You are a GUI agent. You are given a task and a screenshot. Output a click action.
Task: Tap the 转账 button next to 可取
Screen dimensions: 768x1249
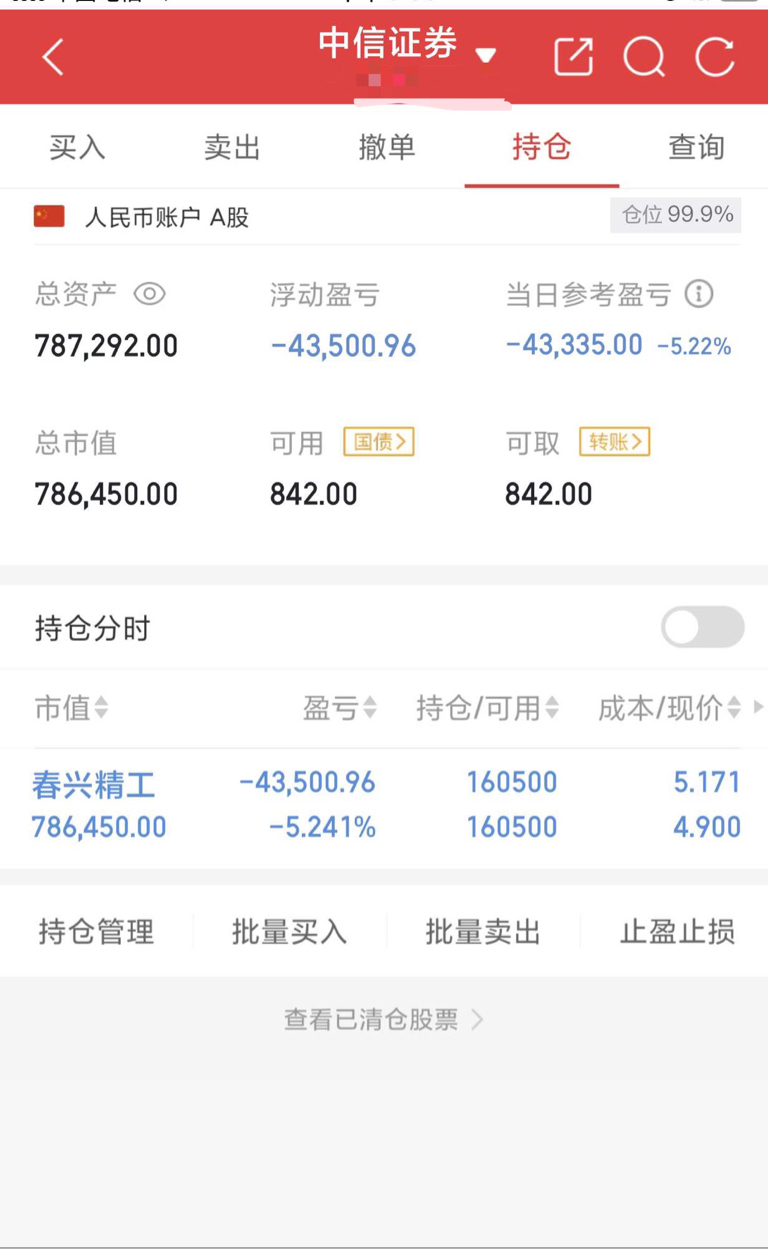pyautogui.click(x=615, y=442)
